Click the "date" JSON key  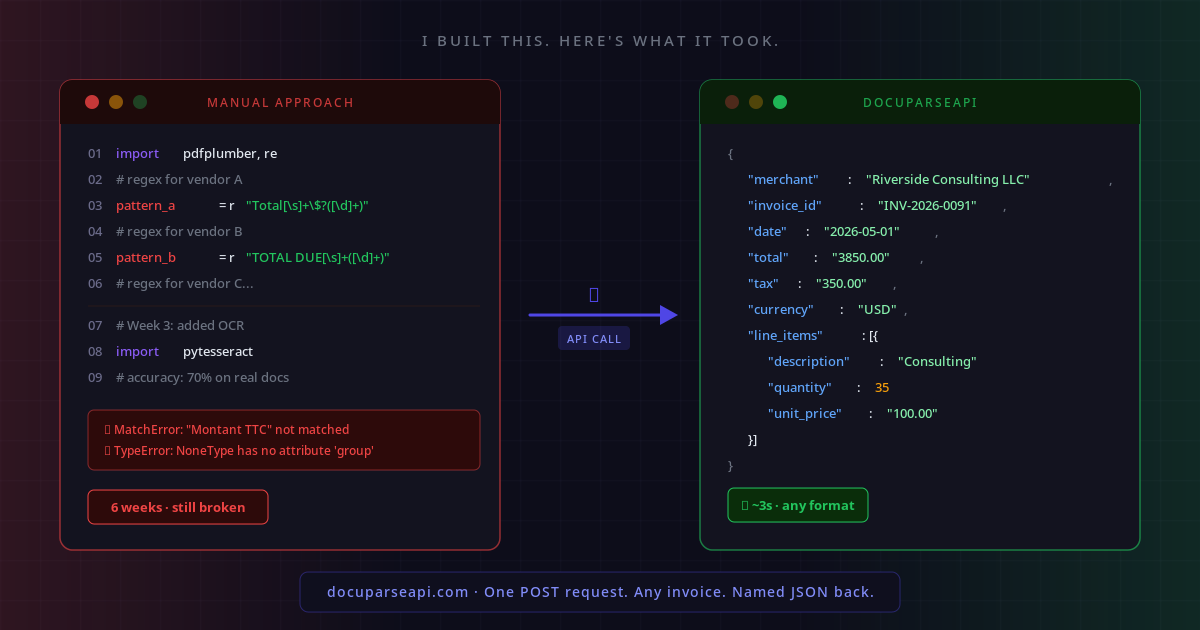click(x=768, y=232)
